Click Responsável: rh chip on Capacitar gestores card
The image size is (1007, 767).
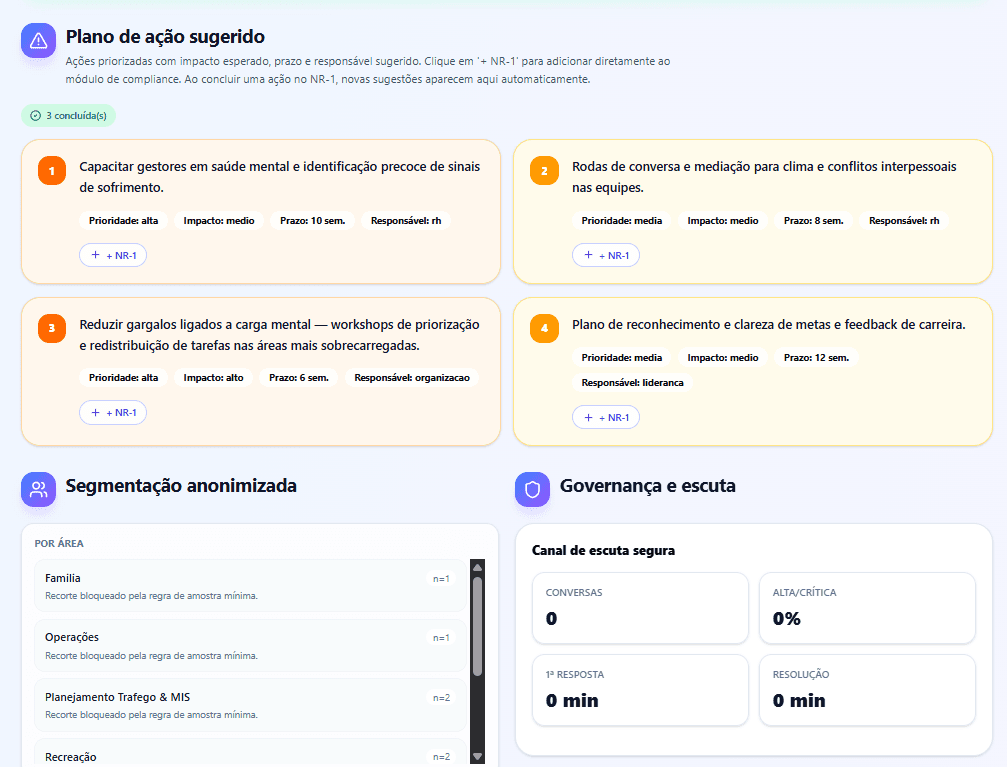[406, 220]
